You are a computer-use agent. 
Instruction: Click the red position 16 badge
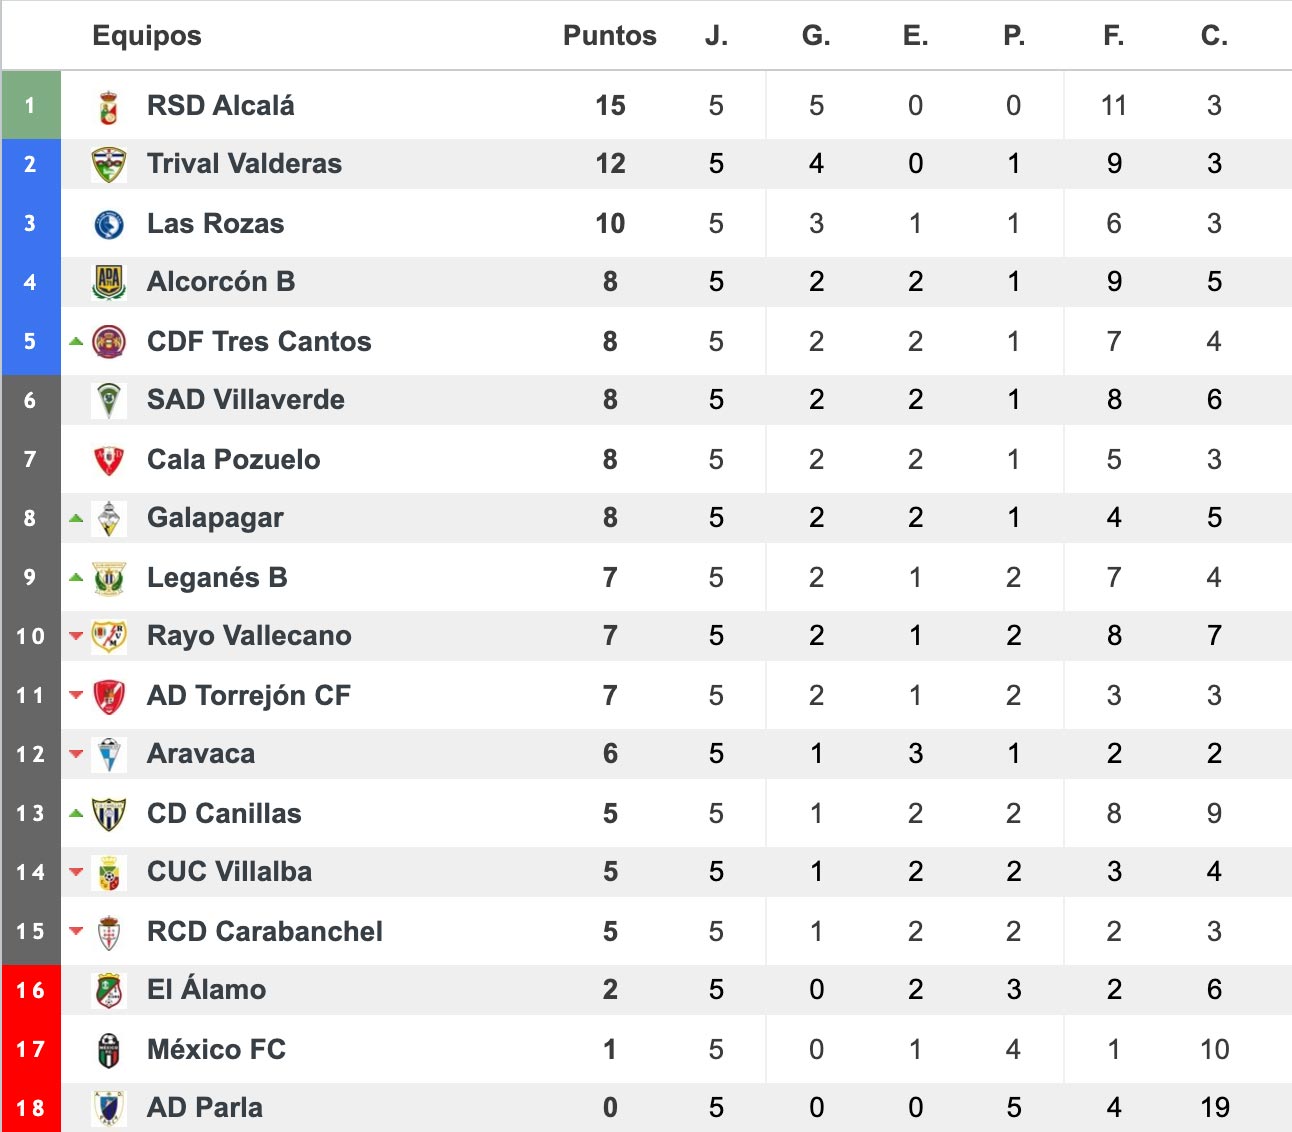click(30, 990)
